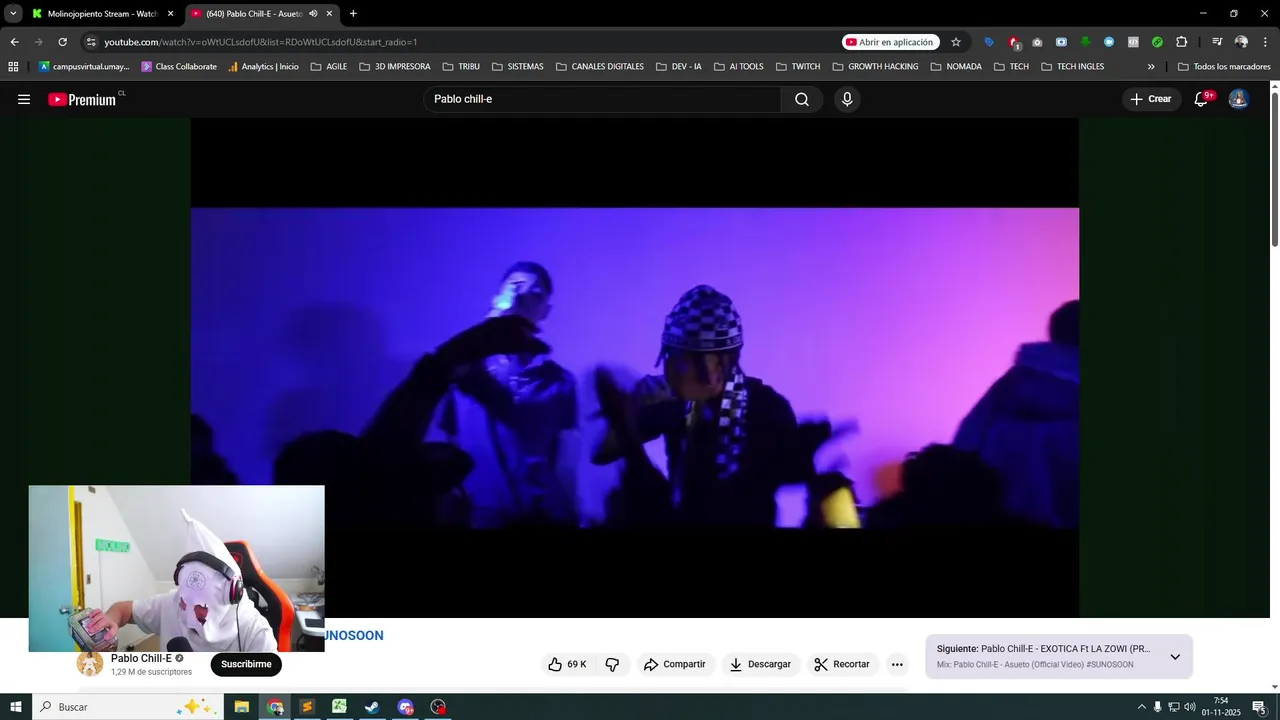
Task: Open the Analytics | Inicio bookmark
Action: [x=263, y=67]
